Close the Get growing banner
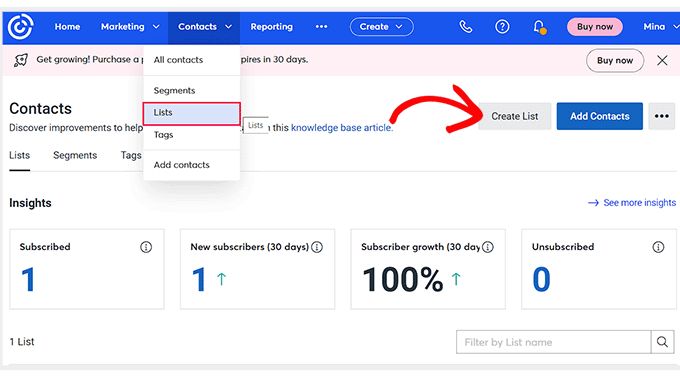680x377 pixels. coord(662,60)
